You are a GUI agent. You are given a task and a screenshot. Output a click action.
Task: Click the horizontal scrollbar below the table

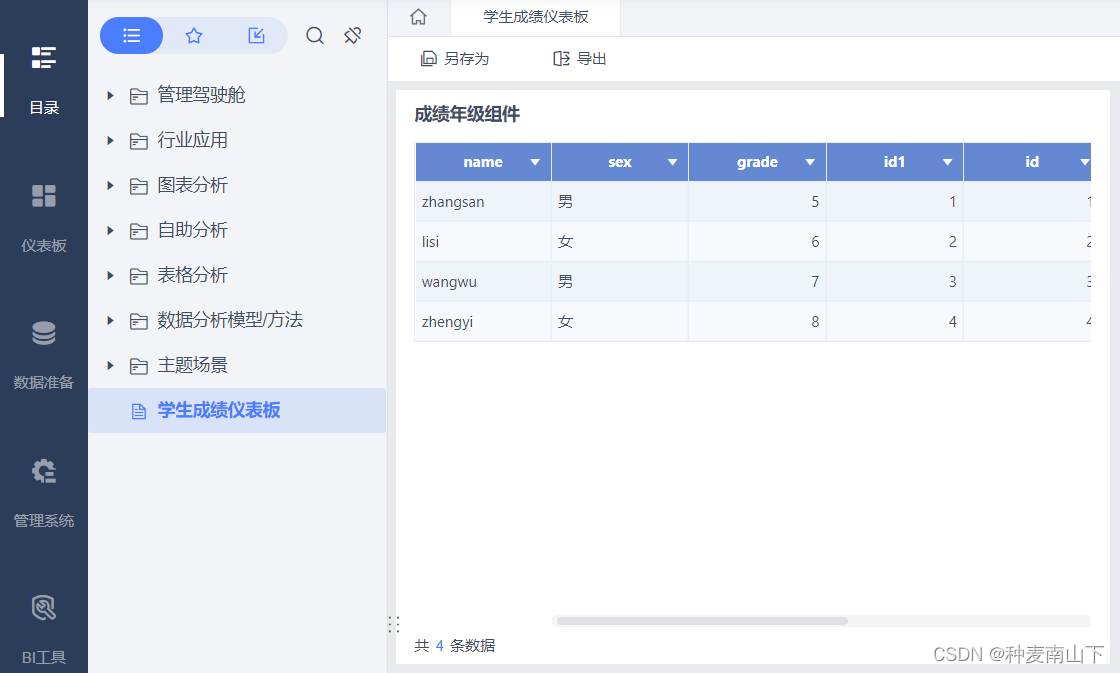(x=700, y=620)
